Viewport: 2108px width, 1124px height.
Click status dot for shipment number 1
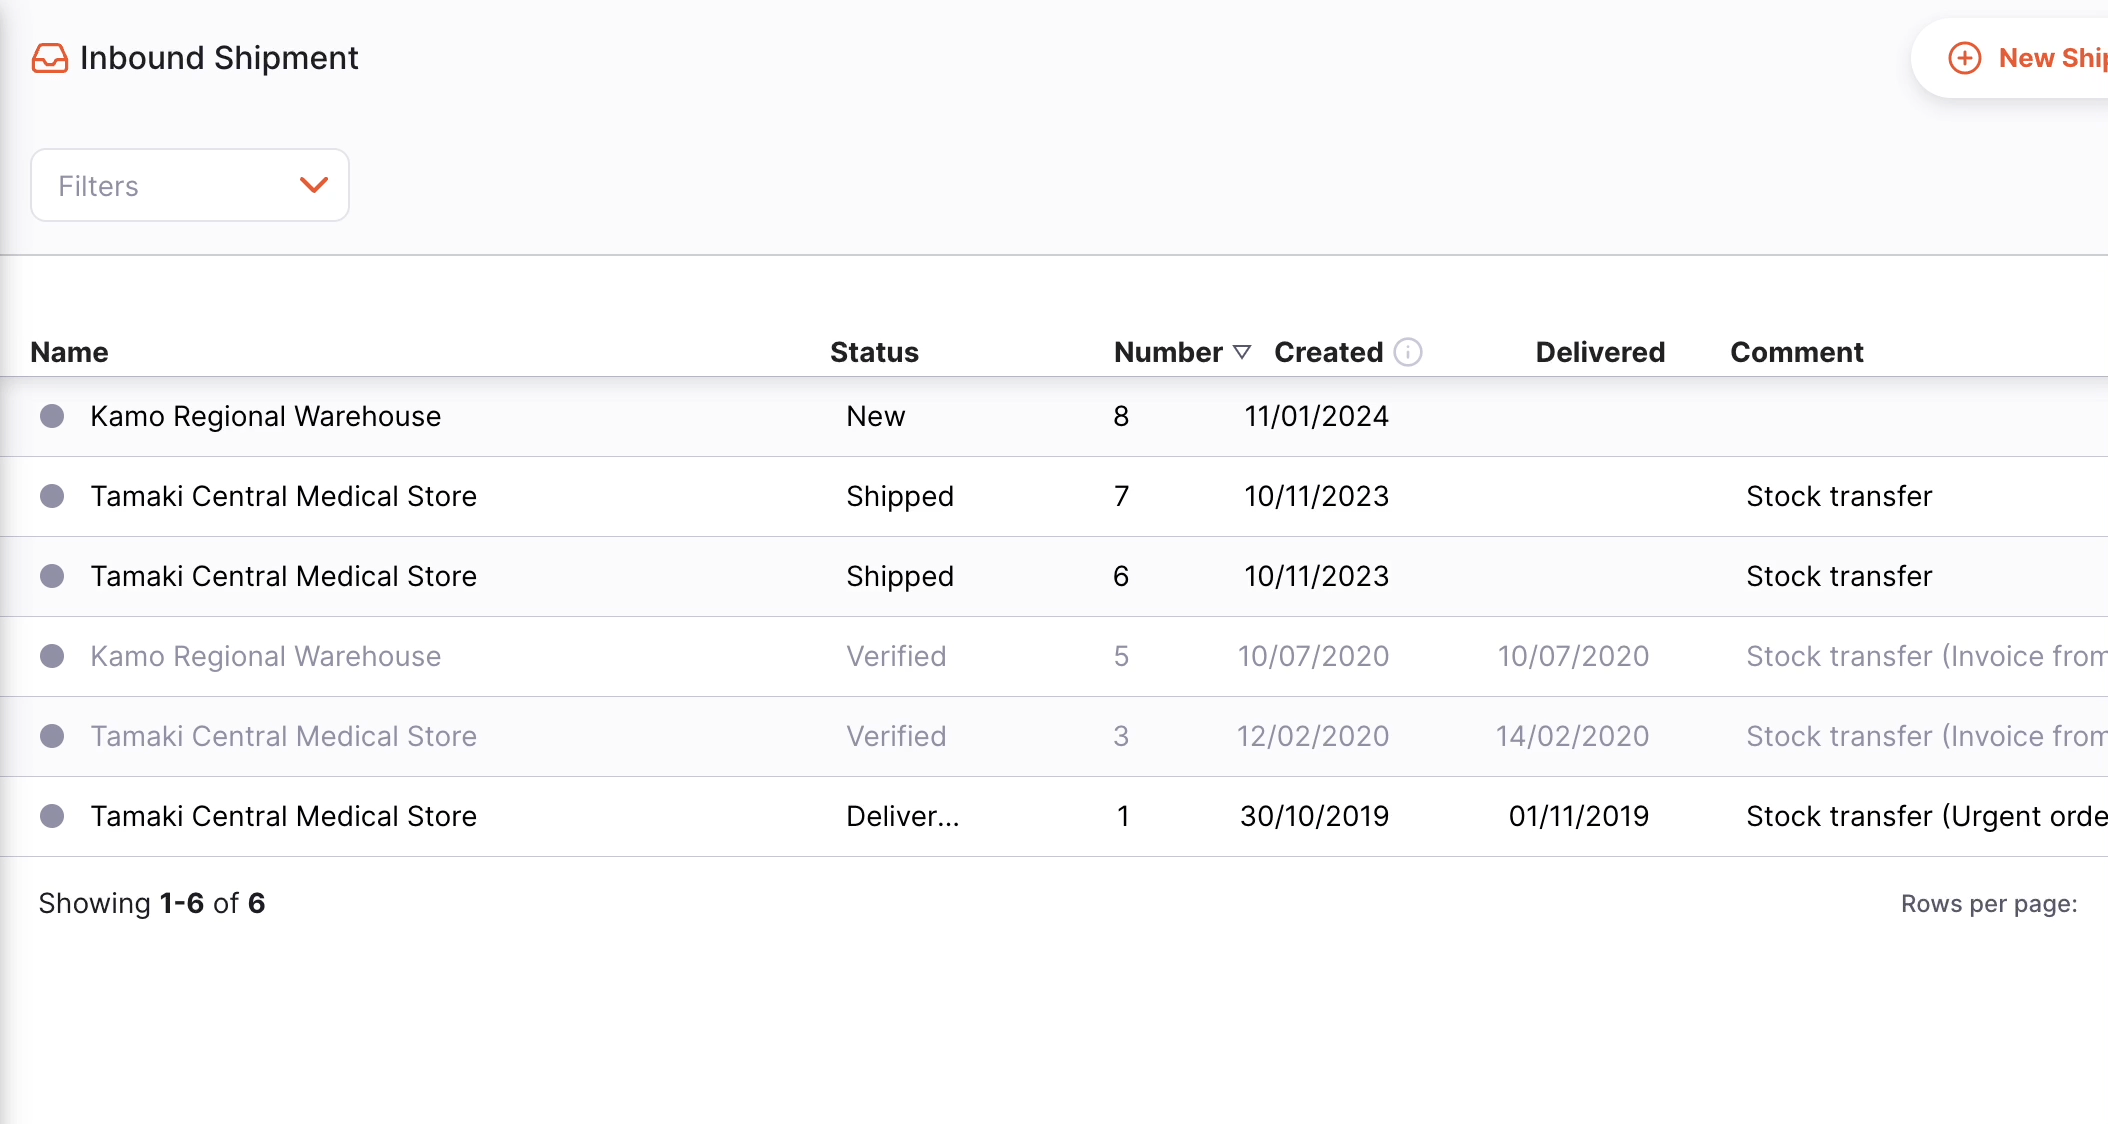pos(52,816)
